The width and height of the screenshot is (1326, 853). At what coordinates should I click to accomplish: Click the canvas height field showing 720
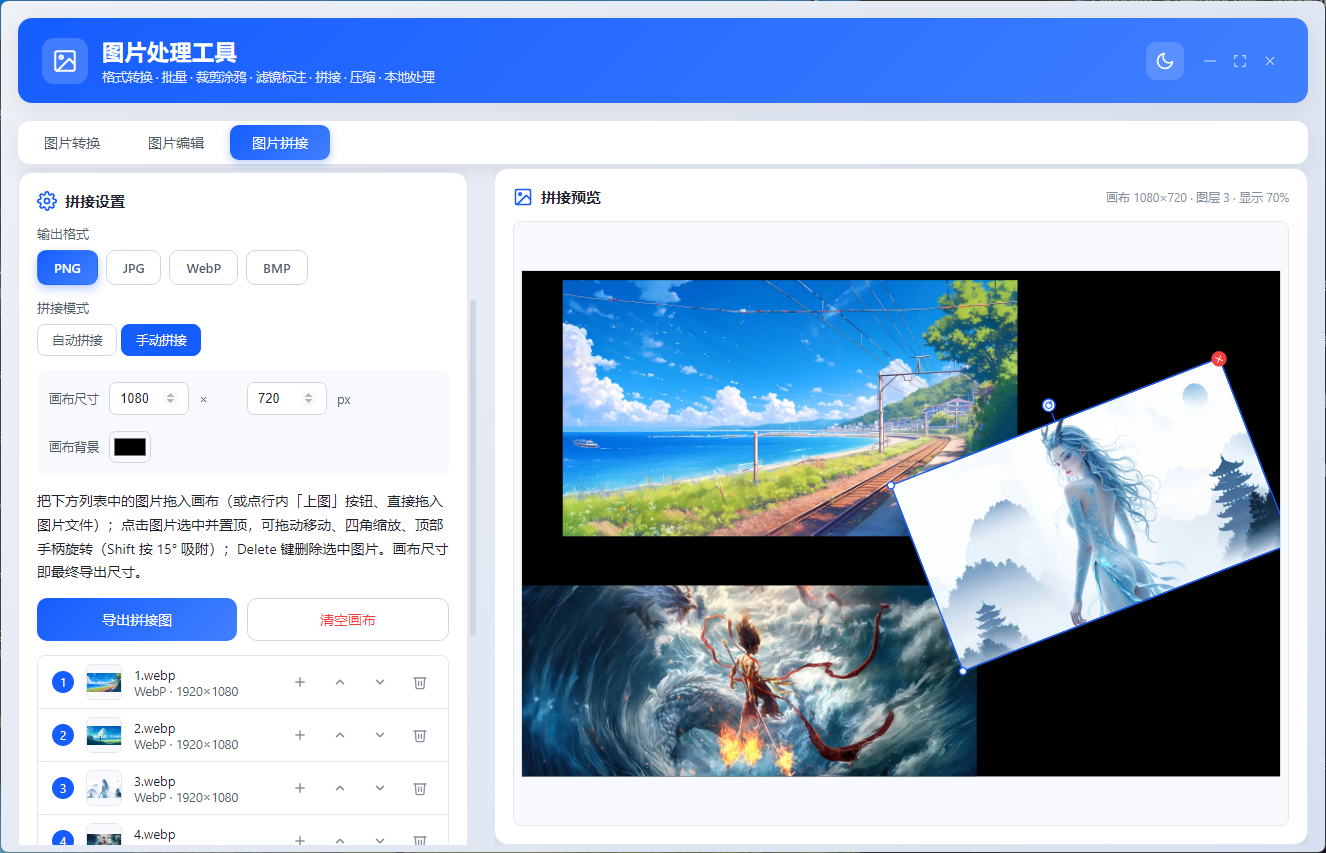click(286, 398)
